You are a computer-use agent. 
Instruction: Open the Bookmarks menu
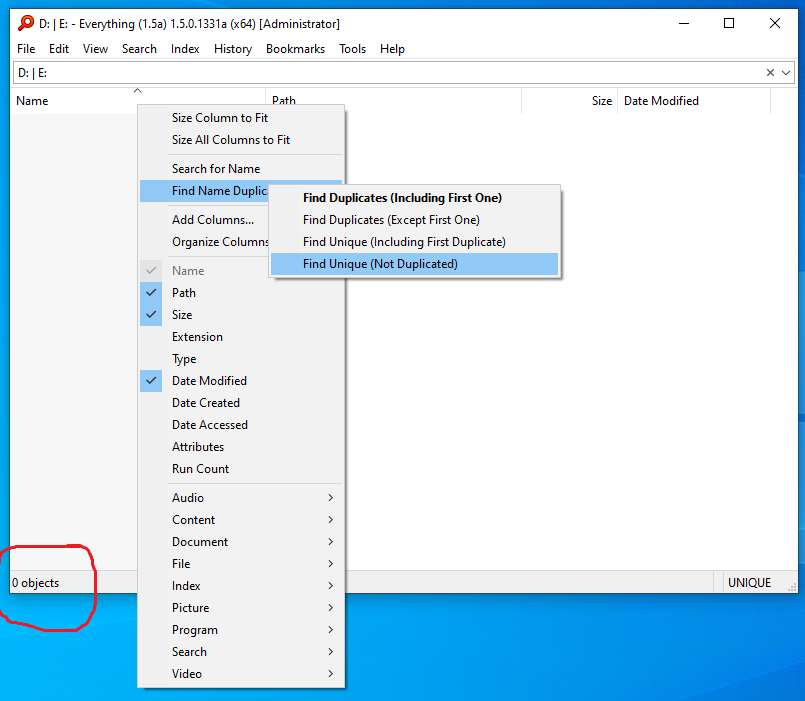[x=295, y=49]
